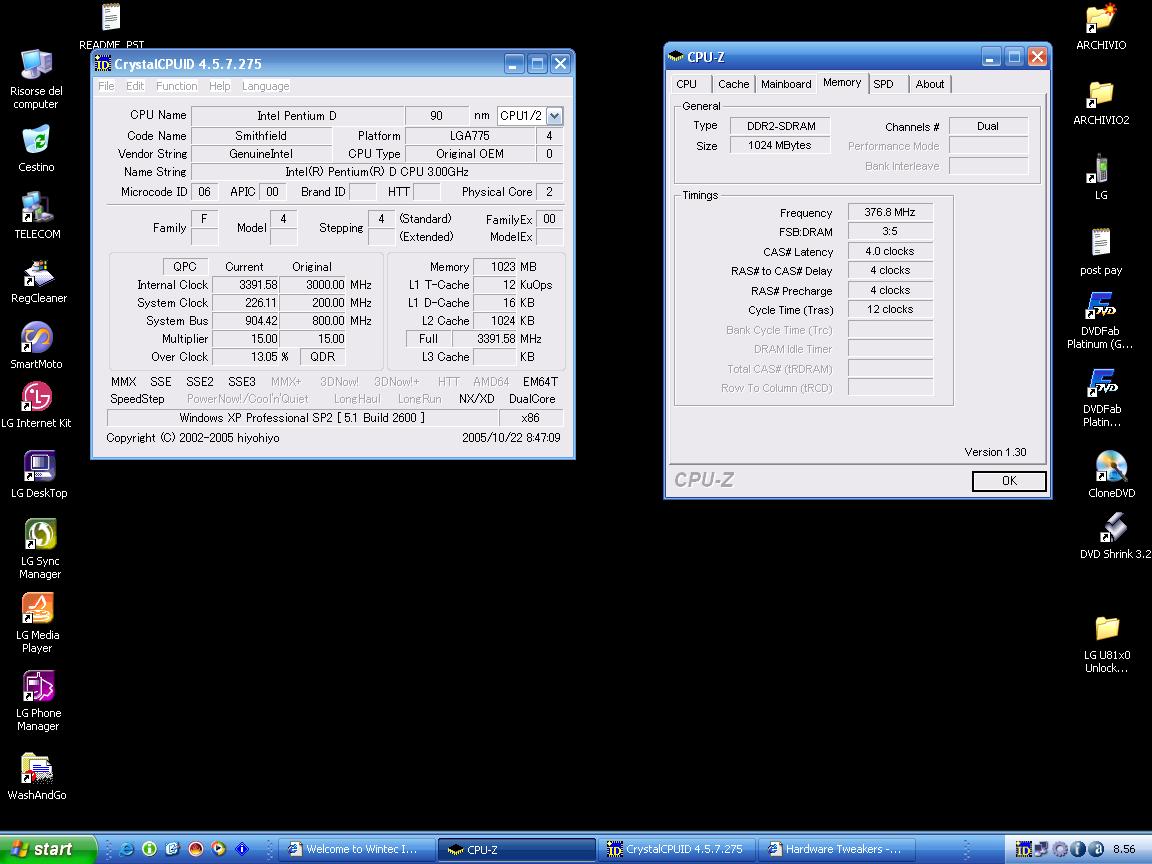
Task: Open the Windows start menu
Action: [48, 849]
